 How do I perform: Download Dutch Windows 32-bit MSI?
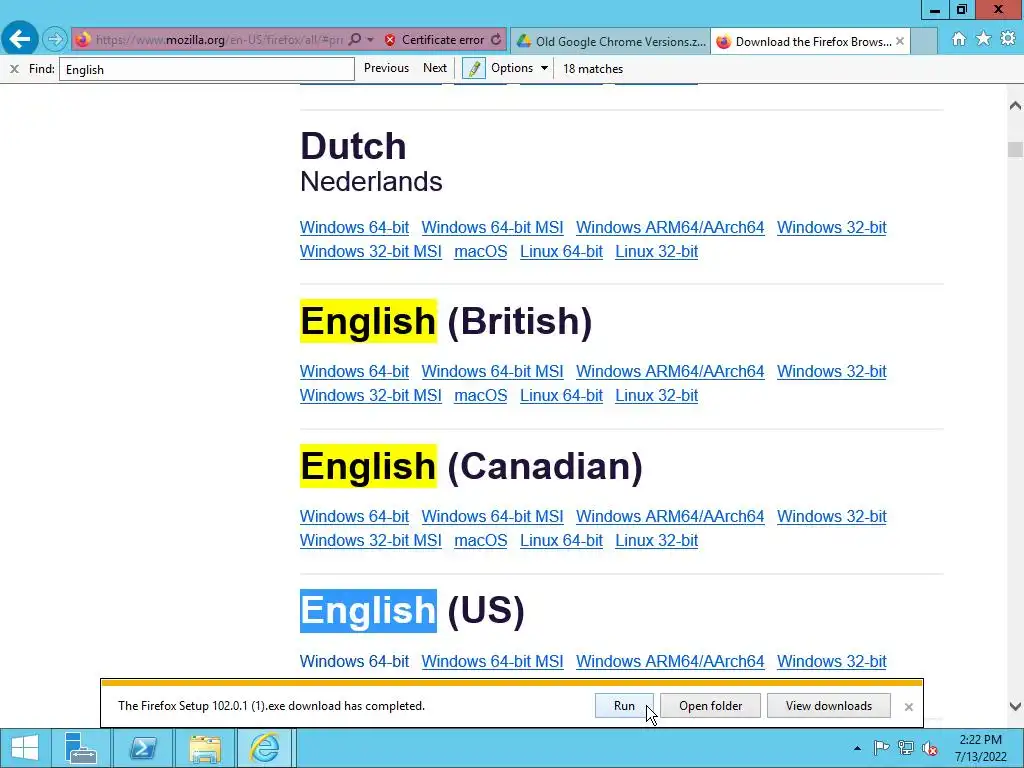(x=371, y=251)
